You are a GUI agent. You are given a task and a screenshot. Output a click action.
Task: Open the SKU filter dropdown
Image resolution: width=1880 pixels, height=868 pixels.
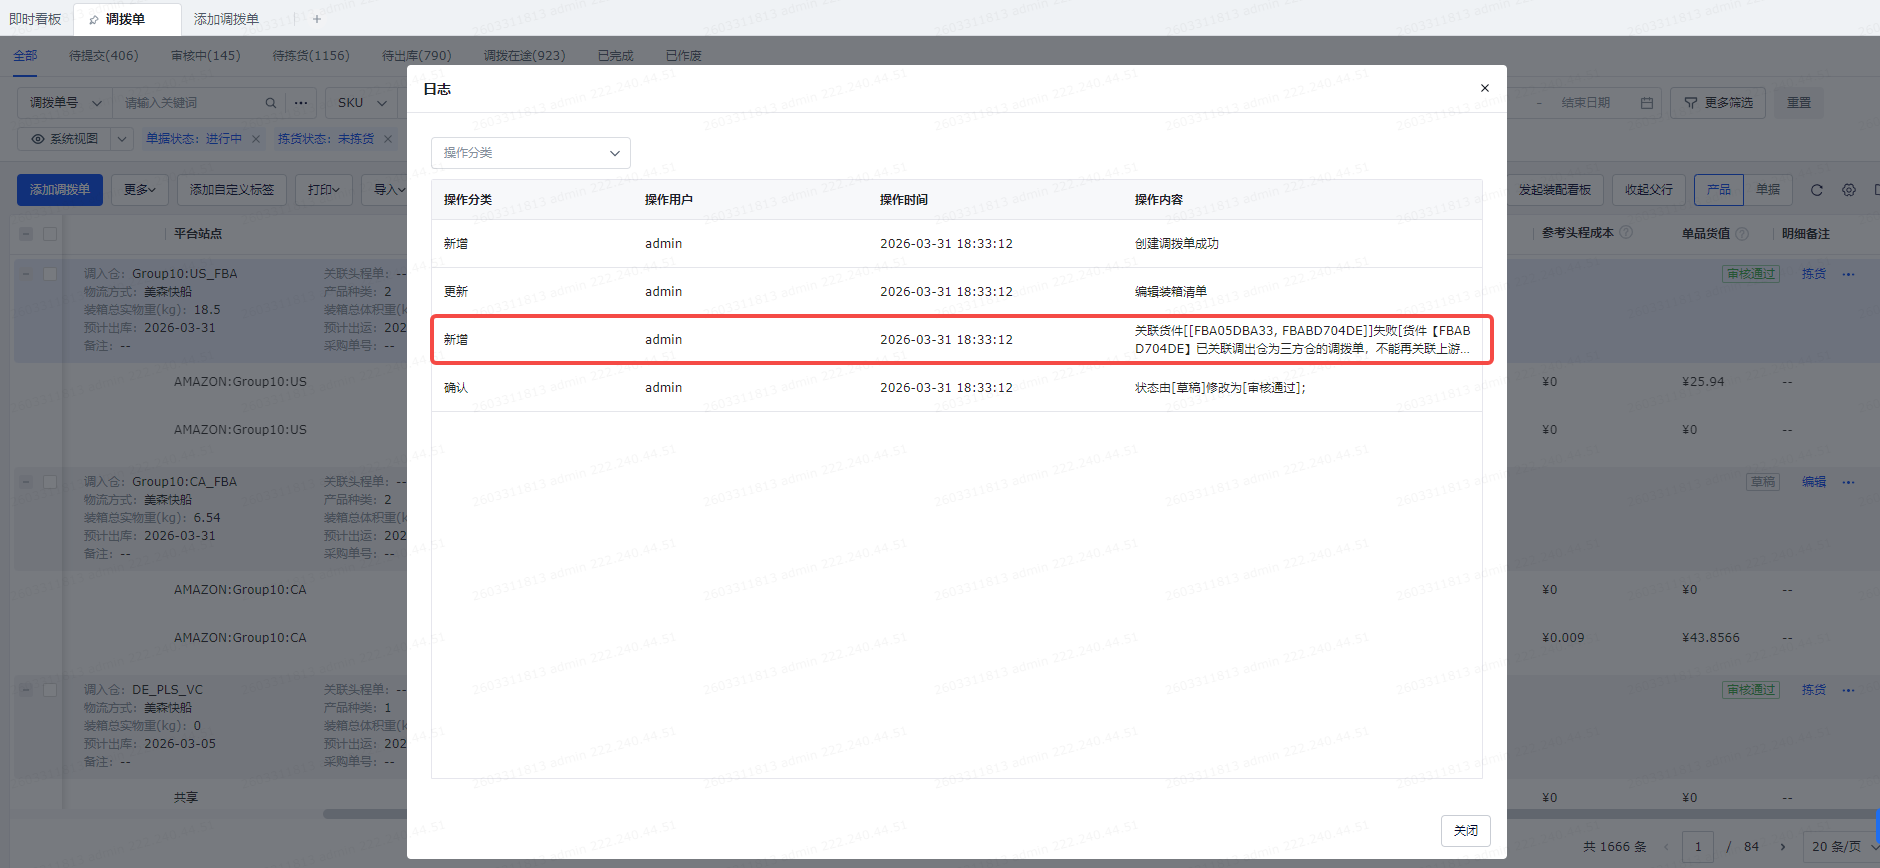click(361, 103)
